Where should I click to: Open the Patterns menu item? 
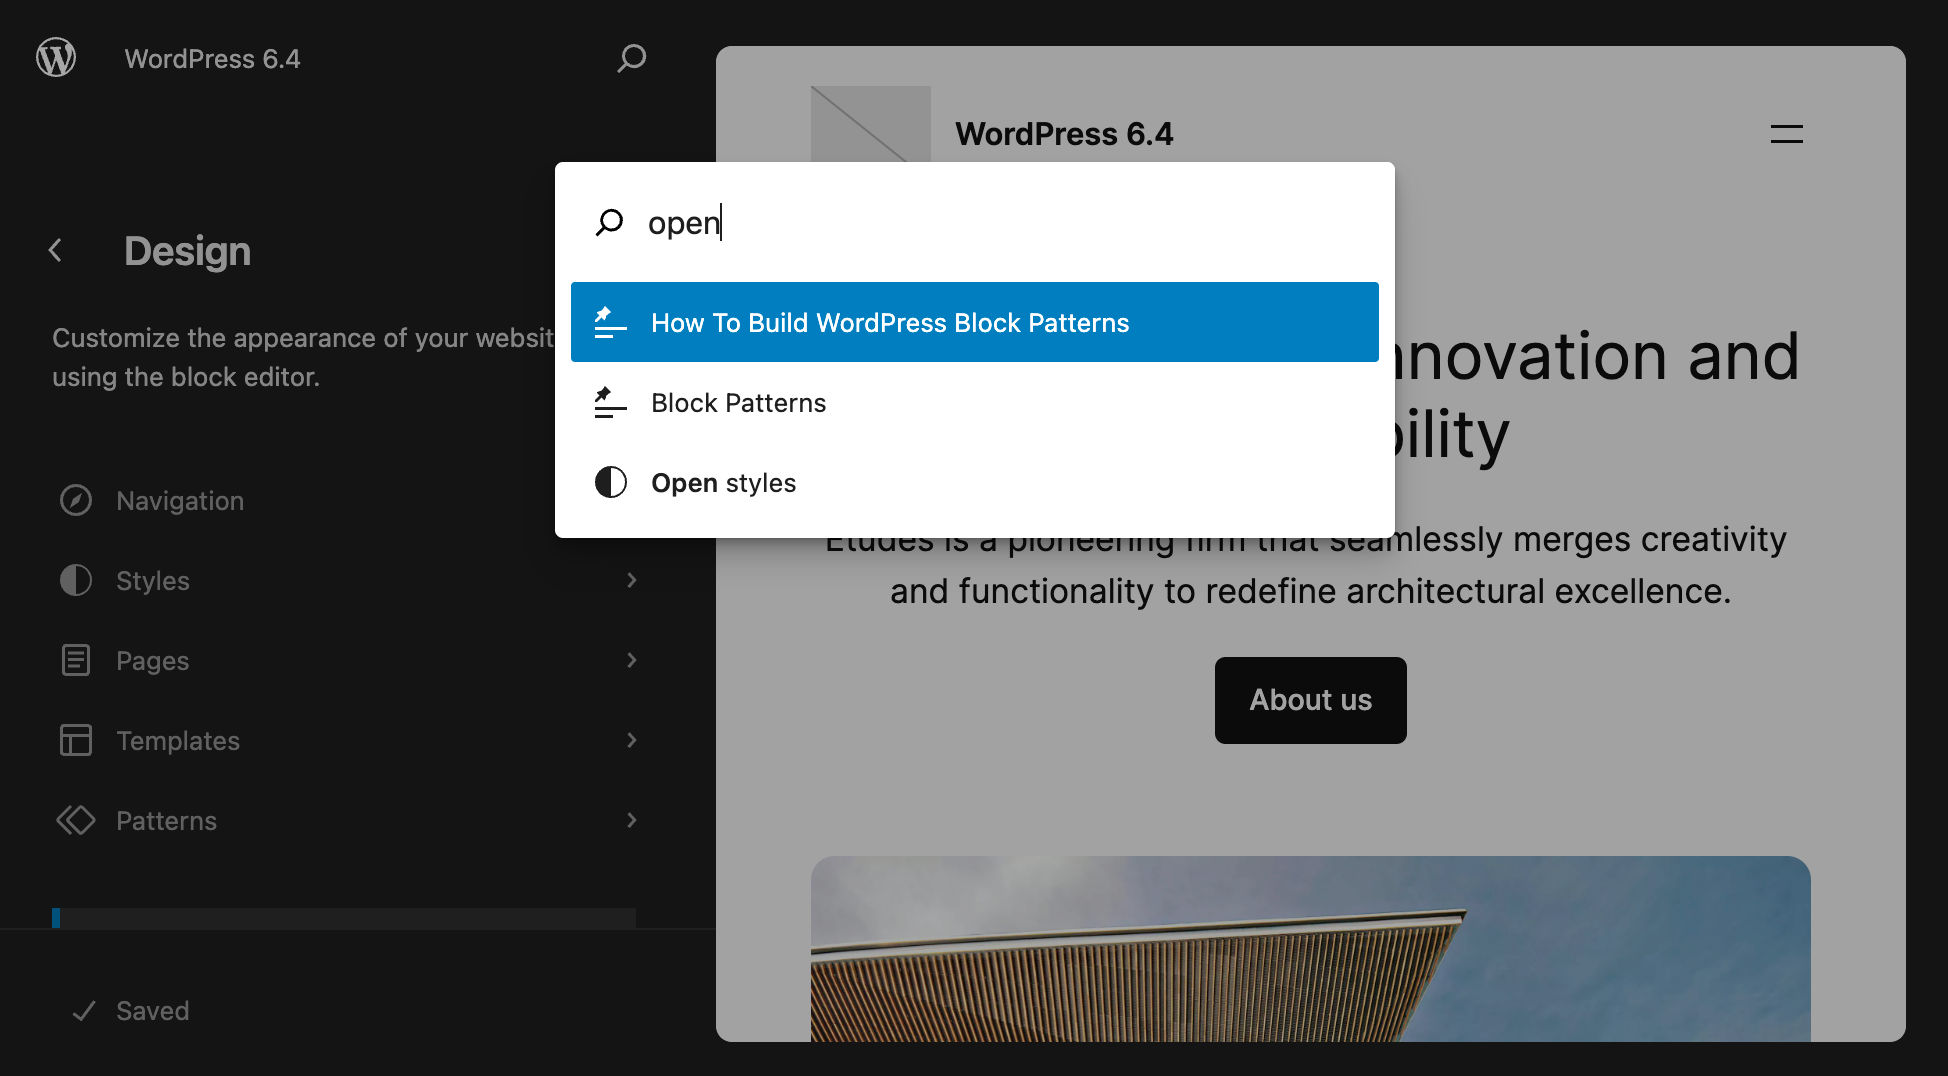coord(166,820)
